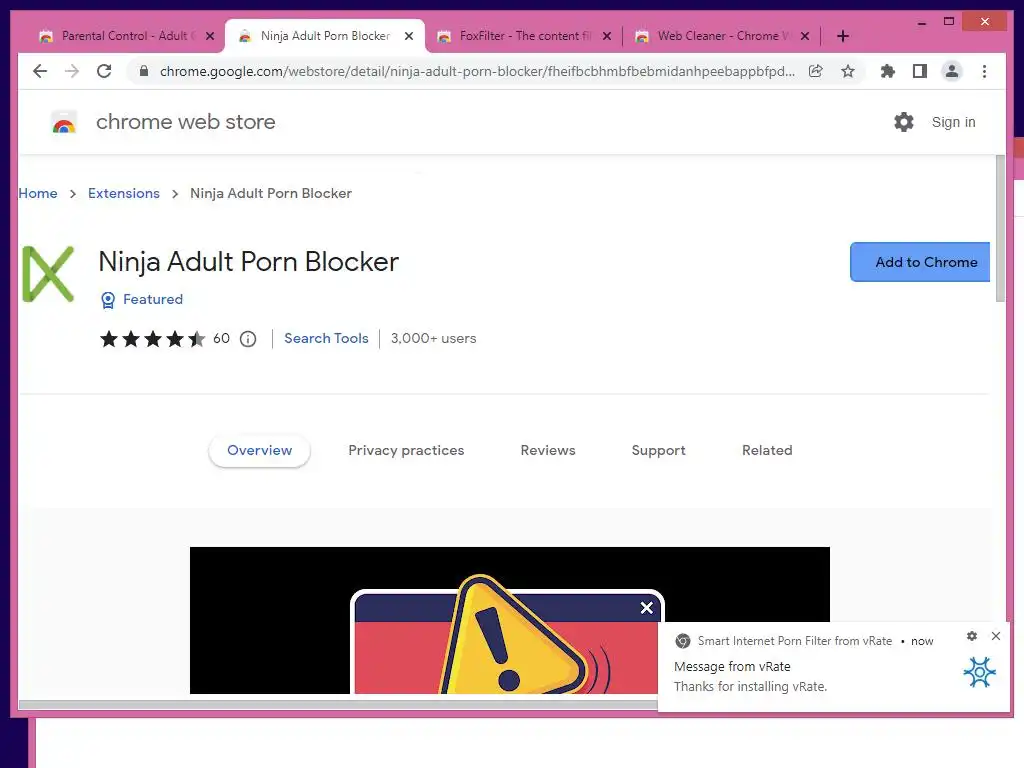This screenshot has width=1024, height=768.
Task: Click Sign in
Action: pyautogui.click(x=953, y=122)
